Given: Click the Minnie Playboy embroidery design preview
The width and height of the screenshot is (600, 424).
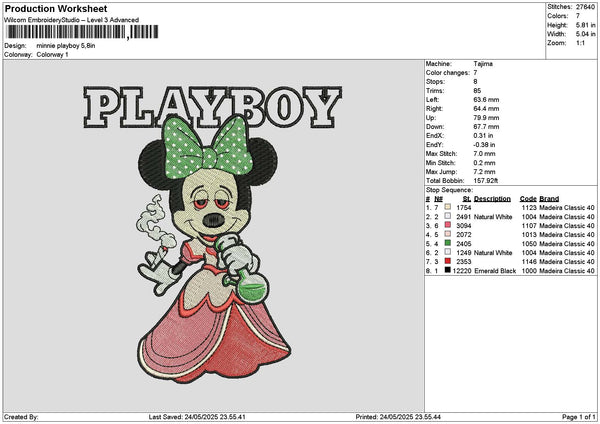Looking at the screenshot, I should tap(213, 235).
